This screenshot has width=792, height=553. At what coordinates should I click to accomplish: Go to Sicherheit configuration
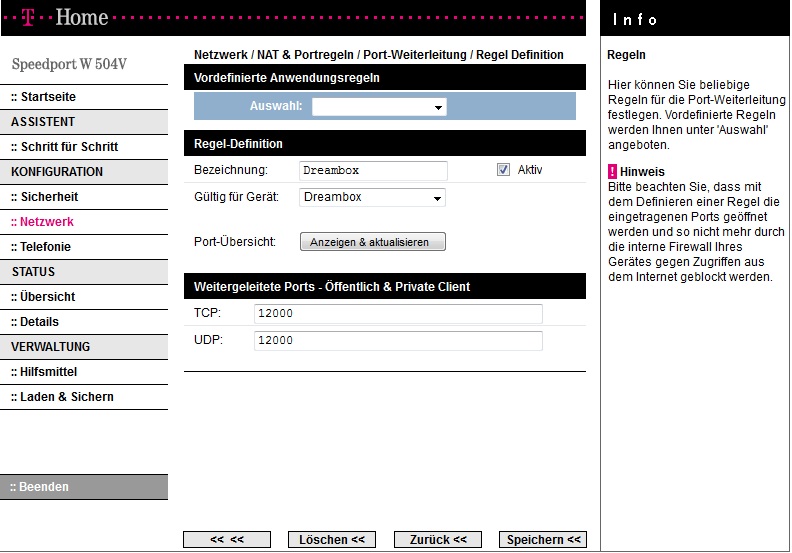point(44,197)
